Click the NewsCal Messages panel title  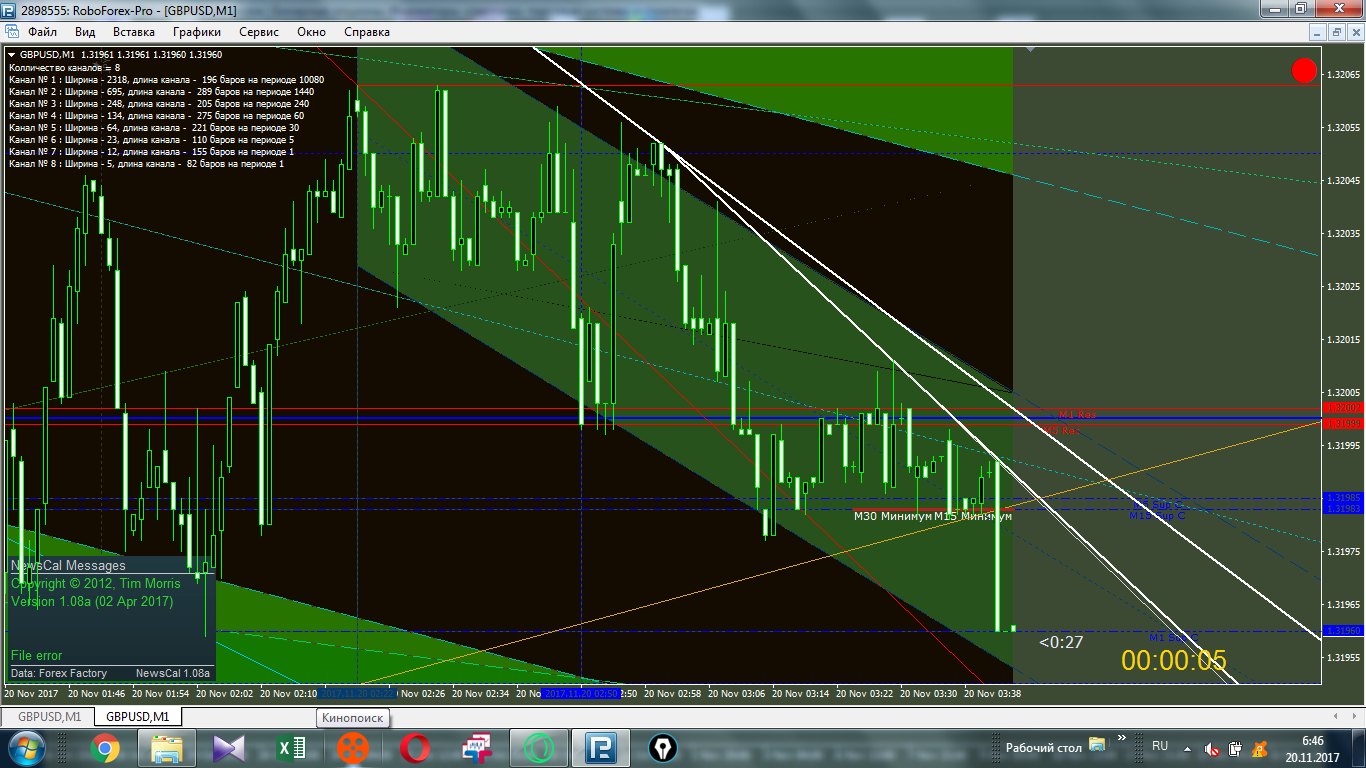click(x=68, y=566)
